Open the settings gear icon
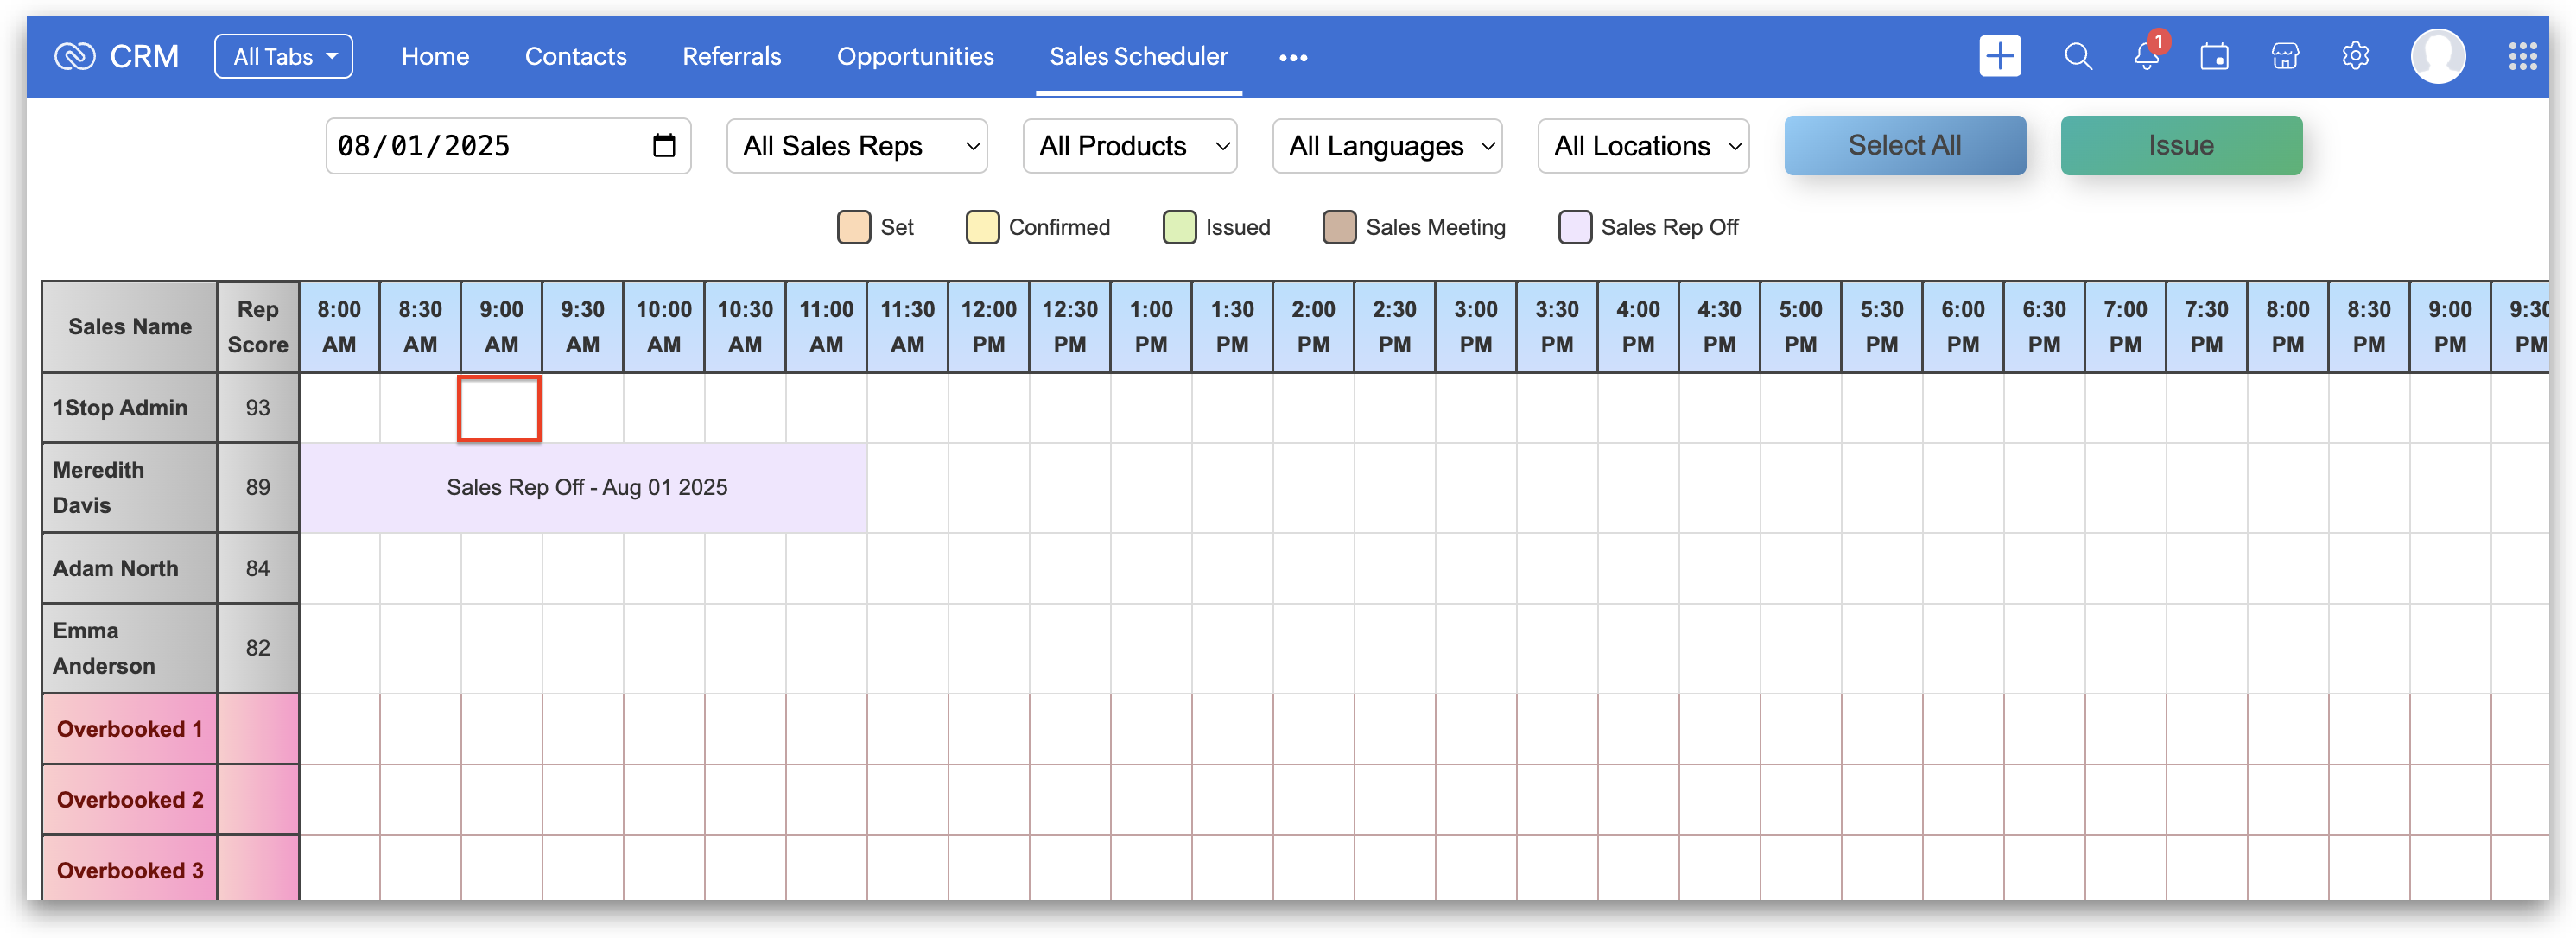Image resolution: width=2576 pixels, height=938 pixels. (2355, 56)
